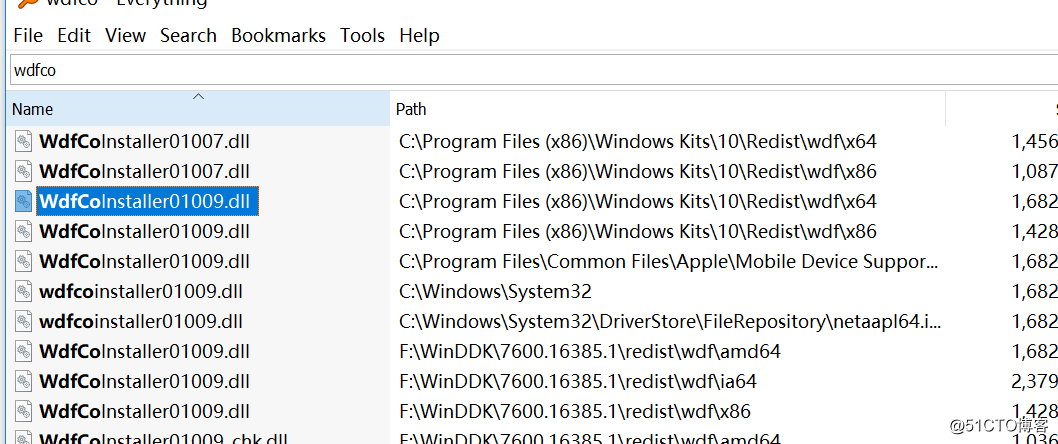Click DLL icon of the WinDDK redist\wdf\x86 row

click(24, 412)
